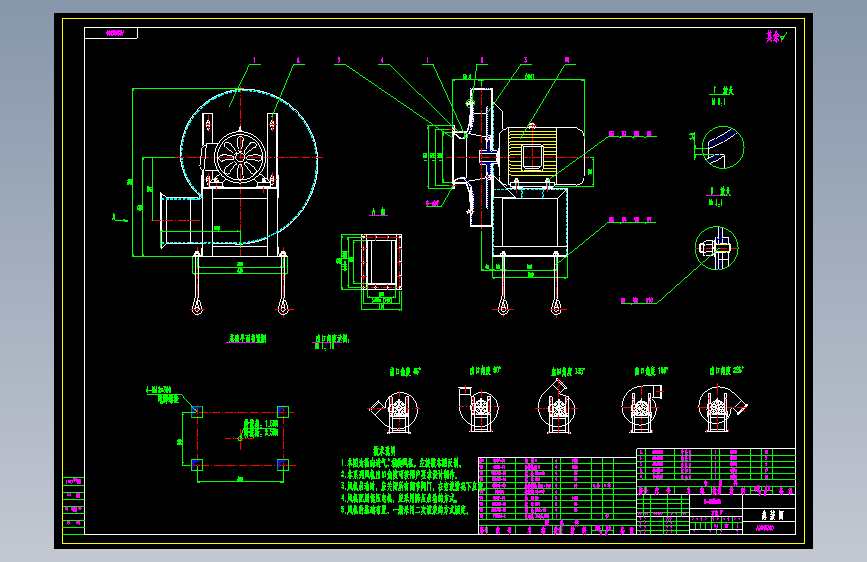The width and height of the screenshot is (867, 562).
Task: Click the magenta leader label below detail II
Action: pyautogui.click(x=637, y=300)
